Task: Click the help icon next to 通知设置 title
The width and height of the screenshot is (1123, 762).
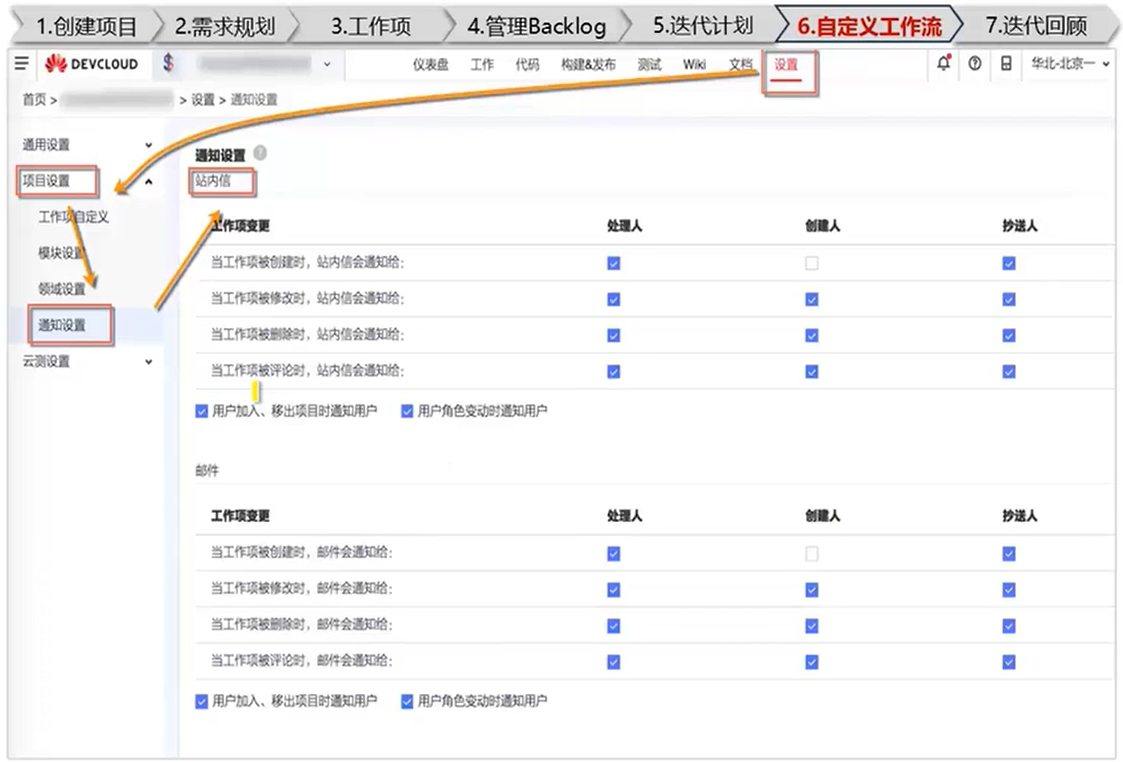Action: tap(260, 153)
